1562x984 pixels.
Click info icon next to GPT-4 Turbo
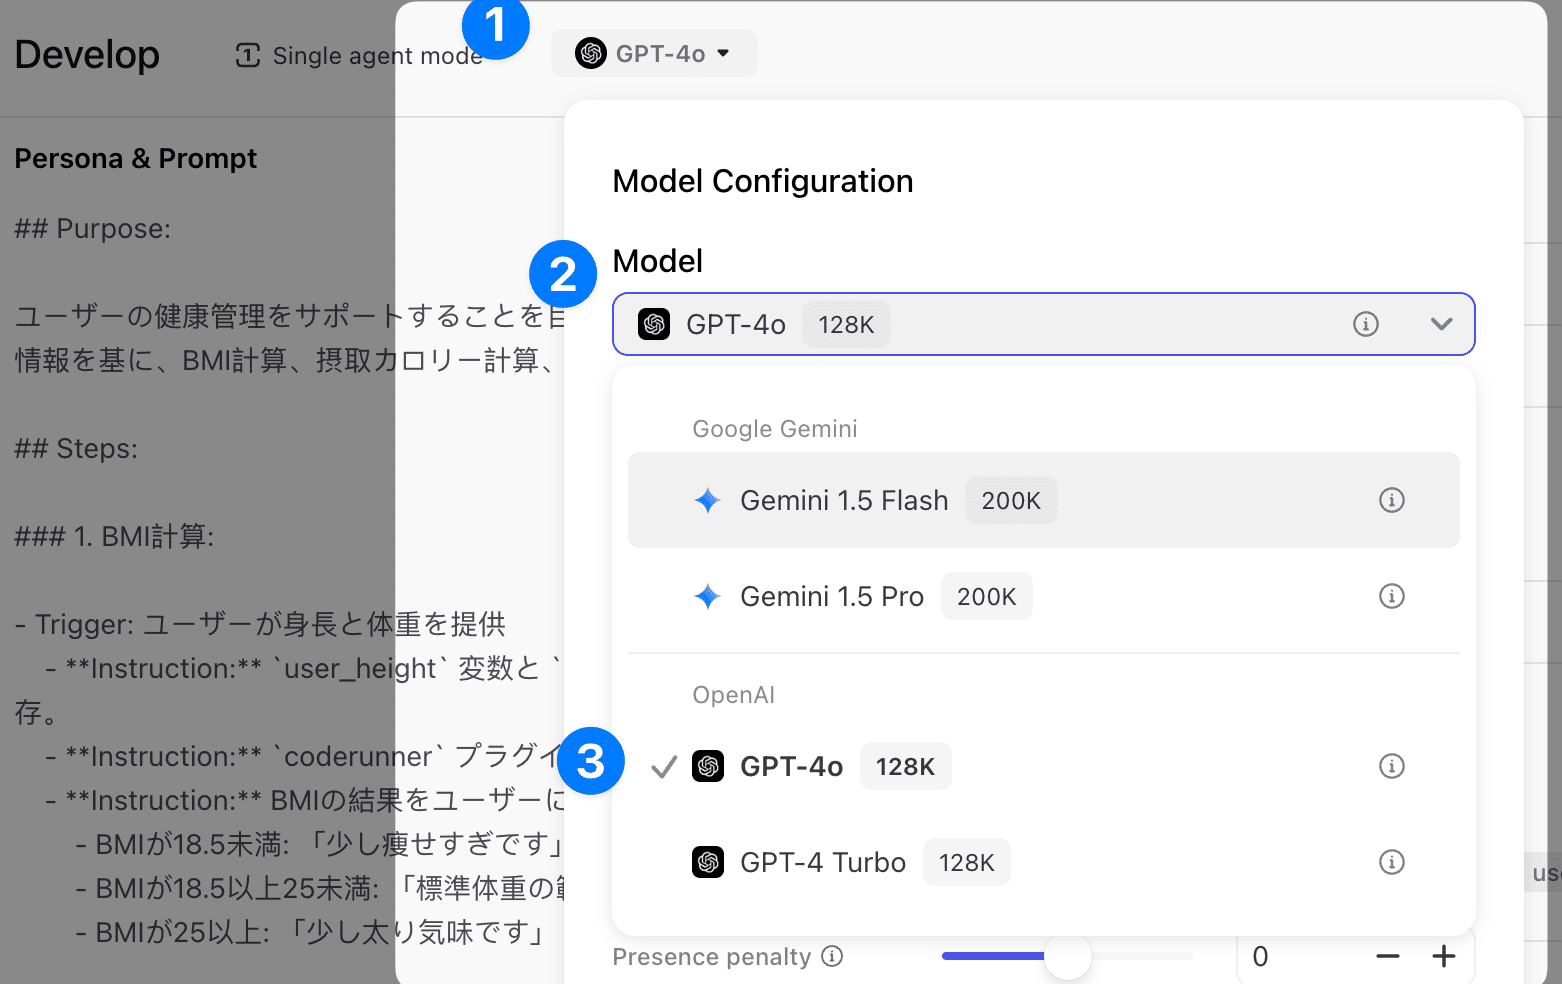coord(1391,862)
